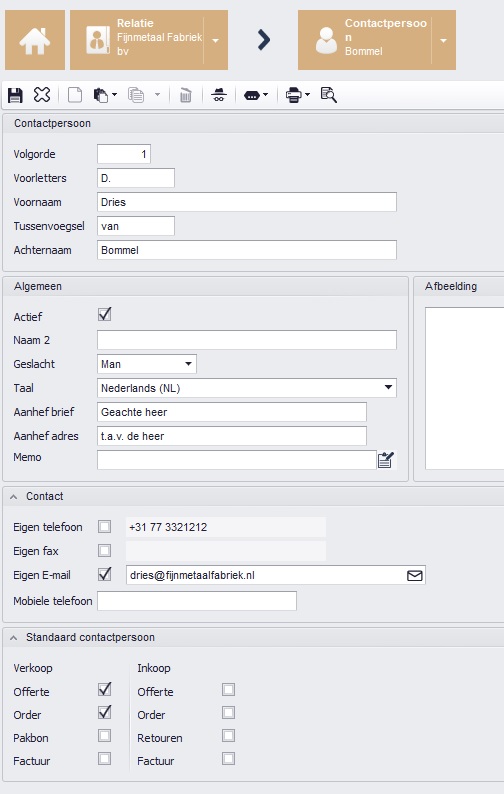Create a new record with blank page icon
The image size is (504, 794).
click(75, 95)
